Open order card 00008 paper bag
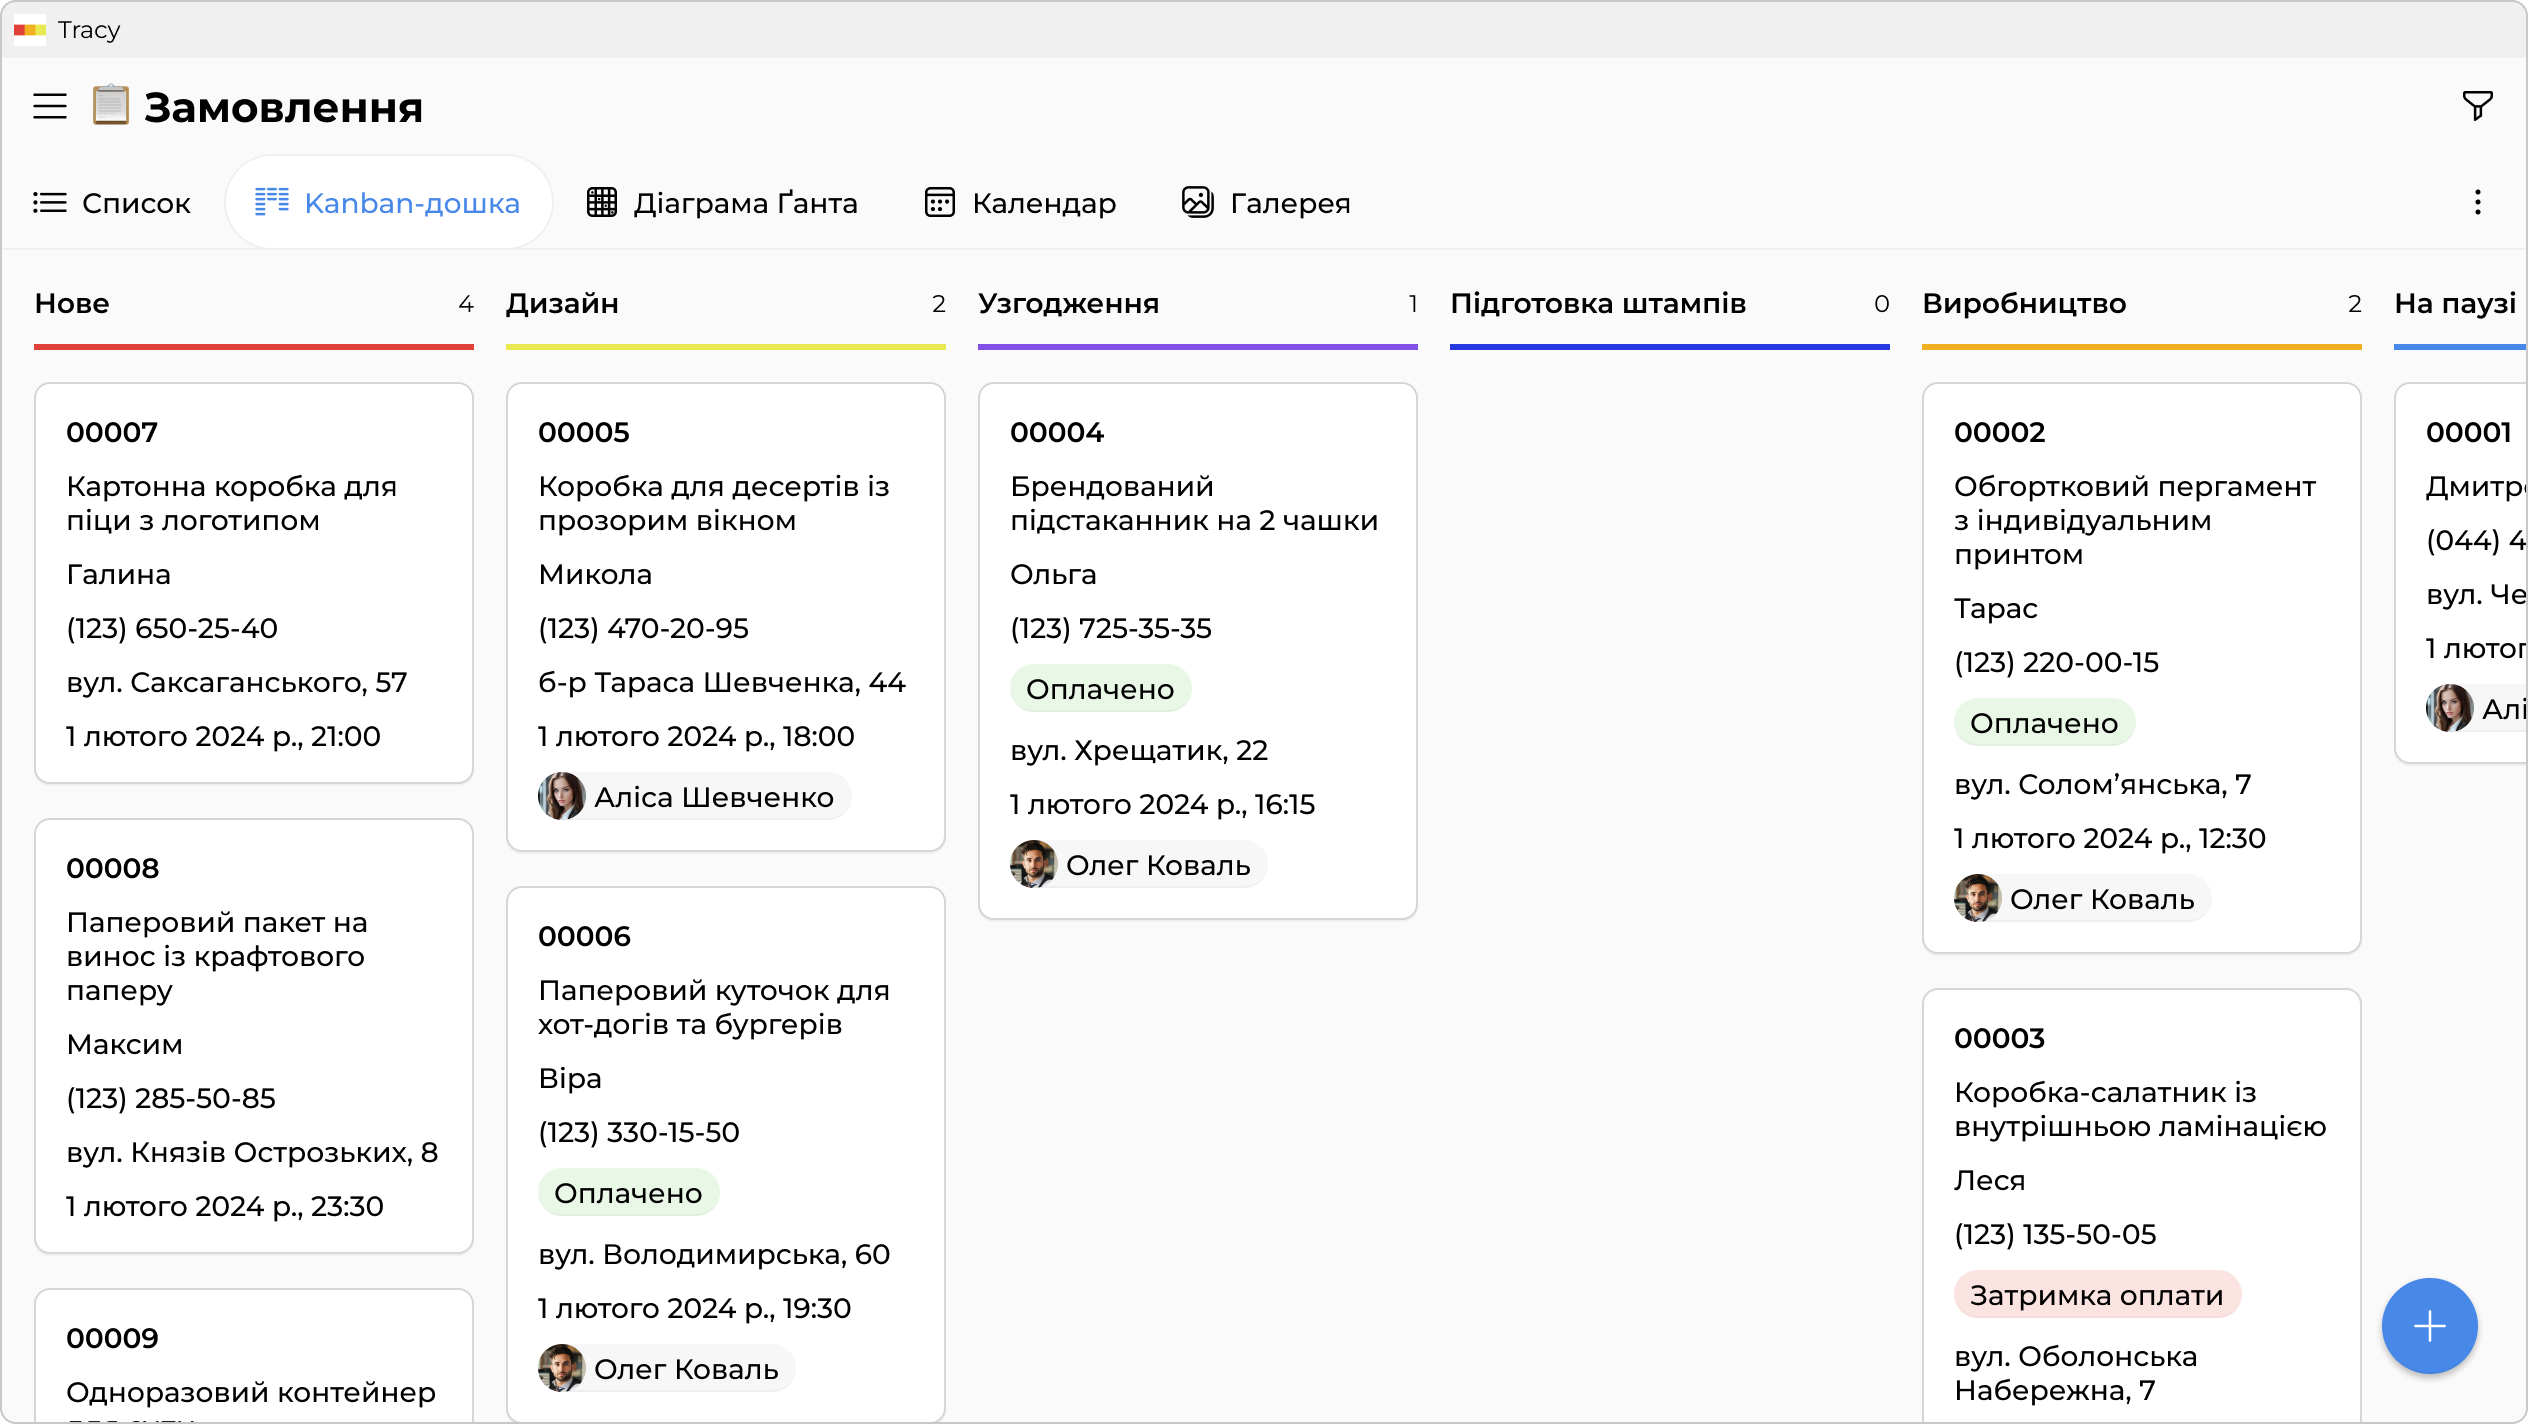This screenshot has width=2528, height=1424. pos(254,1035)
